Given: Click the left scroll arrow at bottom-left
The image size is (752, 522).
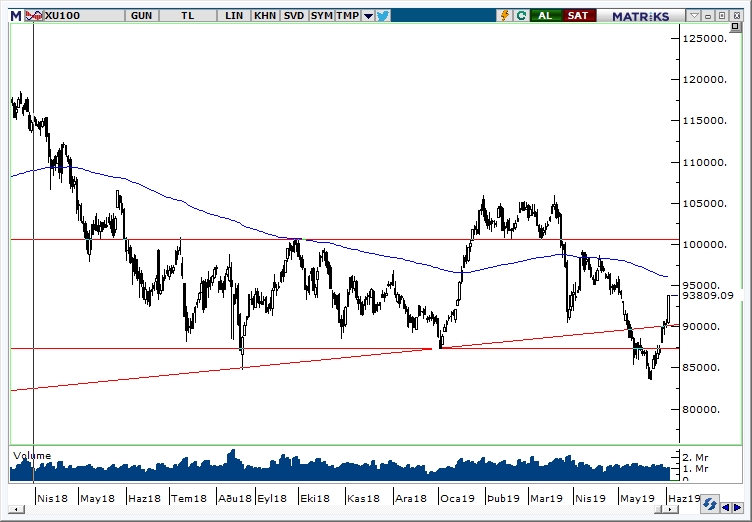Looking at the screenshot, I should 16,509.
